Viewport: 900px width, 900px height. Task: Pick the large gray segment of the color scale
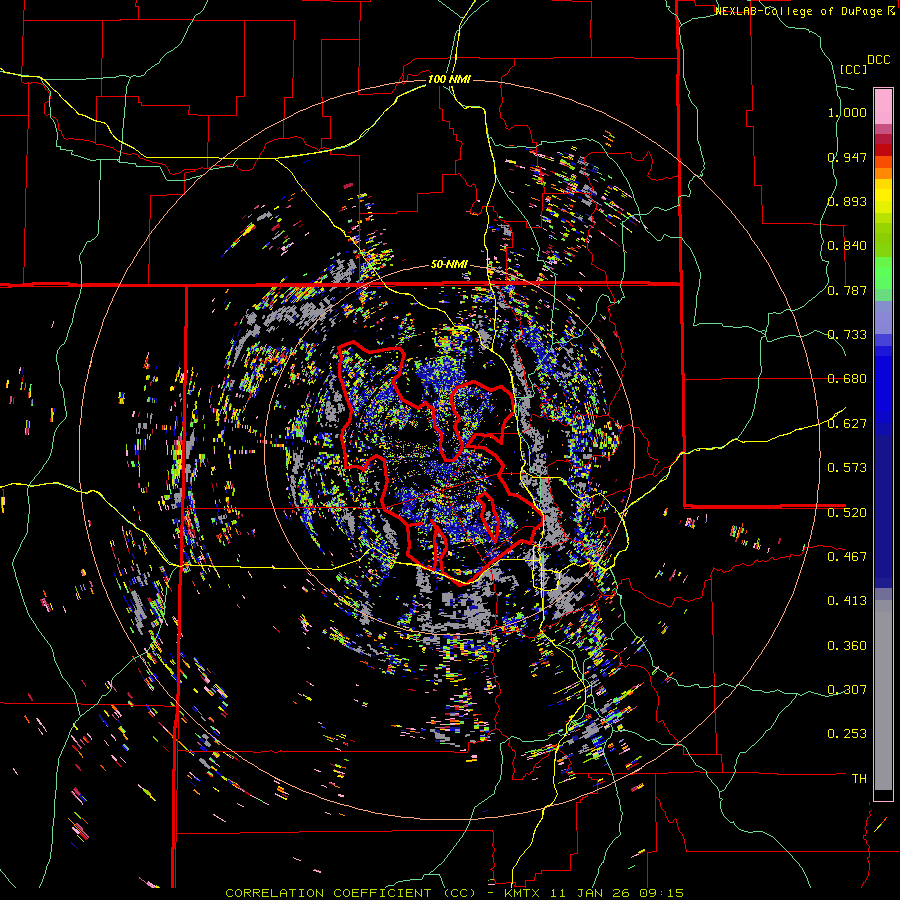pyautogui.click(x=883, y=700)
